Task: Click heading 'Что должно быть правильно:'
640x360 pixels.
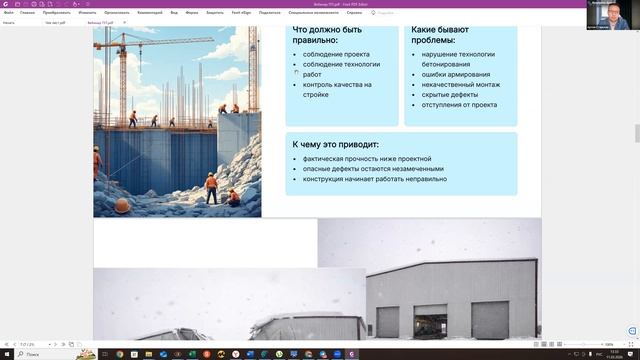Action: pos(327,35)
